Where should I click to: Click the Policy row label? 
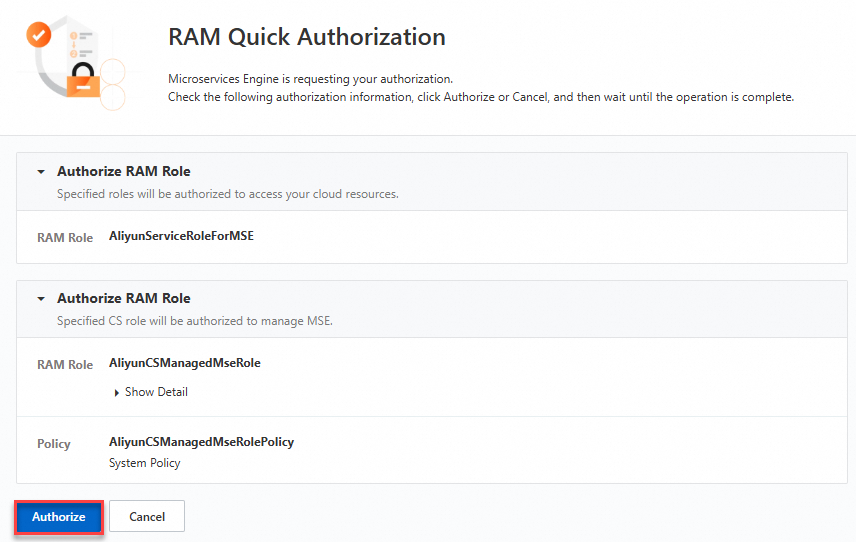54,444
